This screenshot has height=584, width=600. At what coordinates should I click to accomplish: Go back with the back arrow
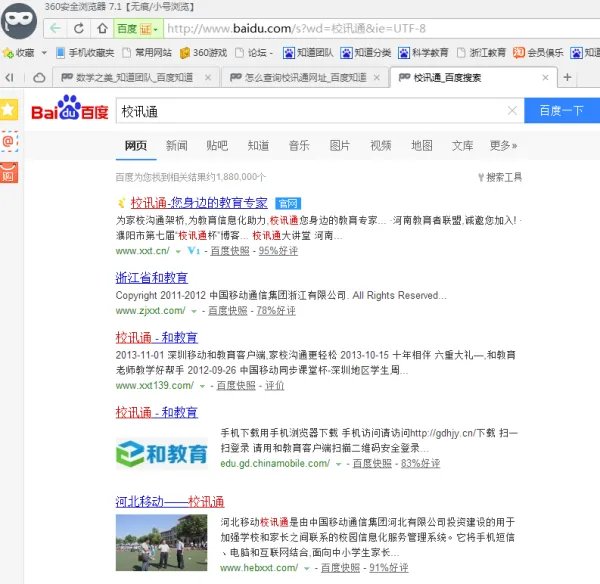[x=55, y=28]
